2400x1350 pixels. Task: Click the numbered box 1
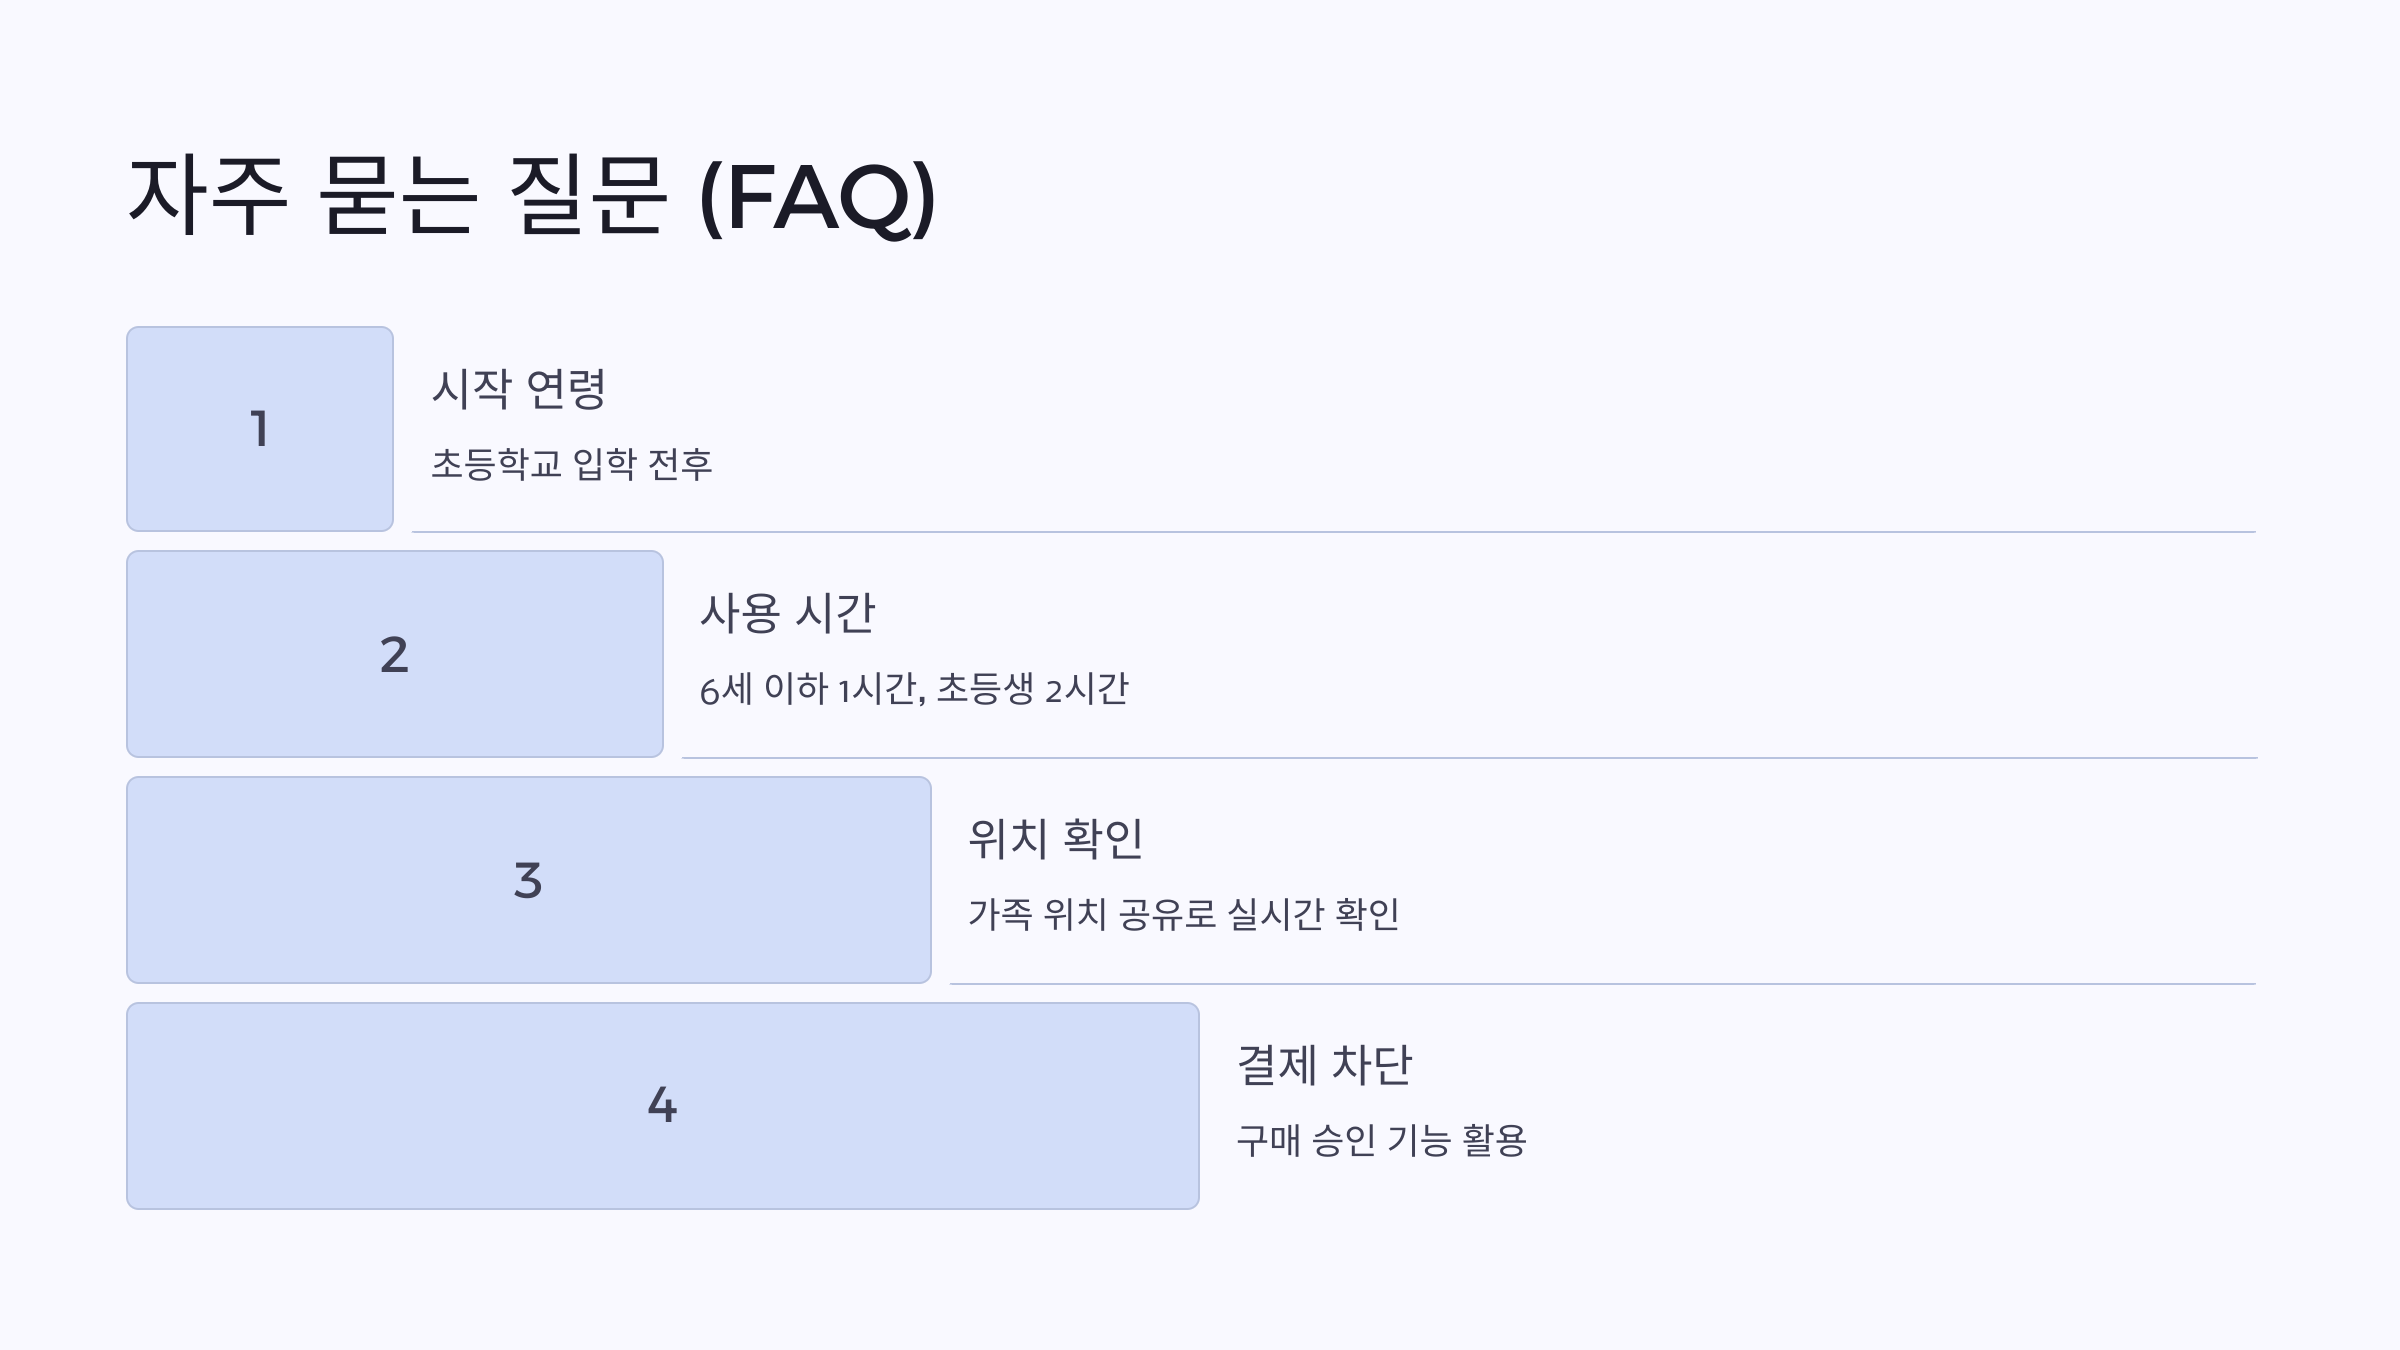(260, 429)
